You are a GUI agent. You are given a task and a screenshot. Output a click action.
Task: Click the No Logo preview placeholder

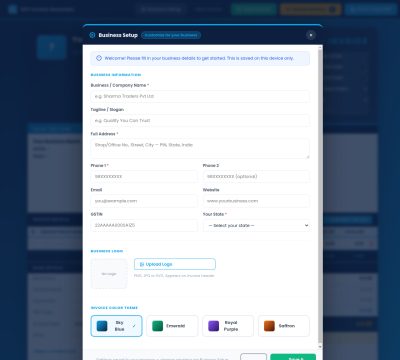point(109,274)
